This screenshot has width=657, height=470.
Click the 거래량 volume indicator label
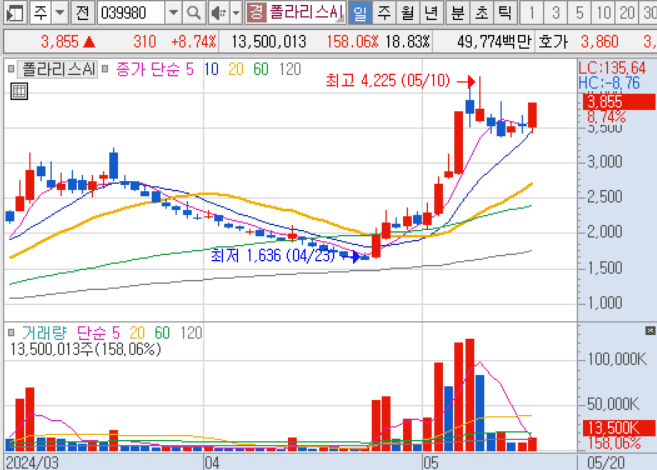point(44,333)
